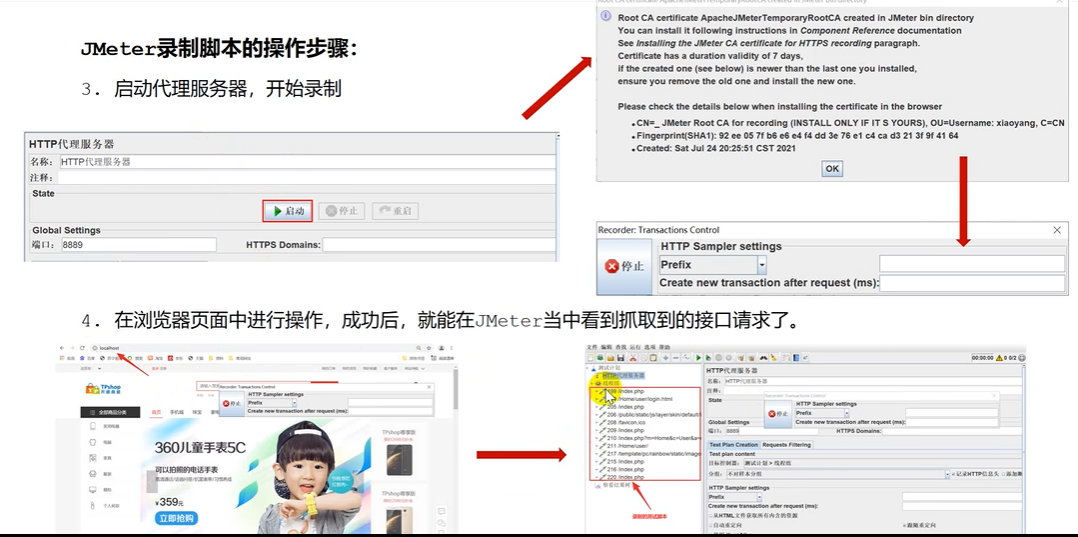Click the blue 立即抢购 button on the banner
Viewport: 1078px width, 537px height.
click(176, 518)
